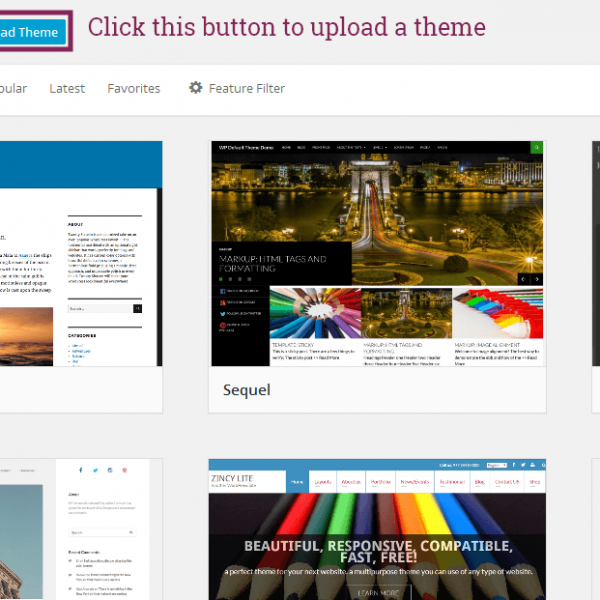
Task: Open the Latest themes tab
Action: (67, 88)
